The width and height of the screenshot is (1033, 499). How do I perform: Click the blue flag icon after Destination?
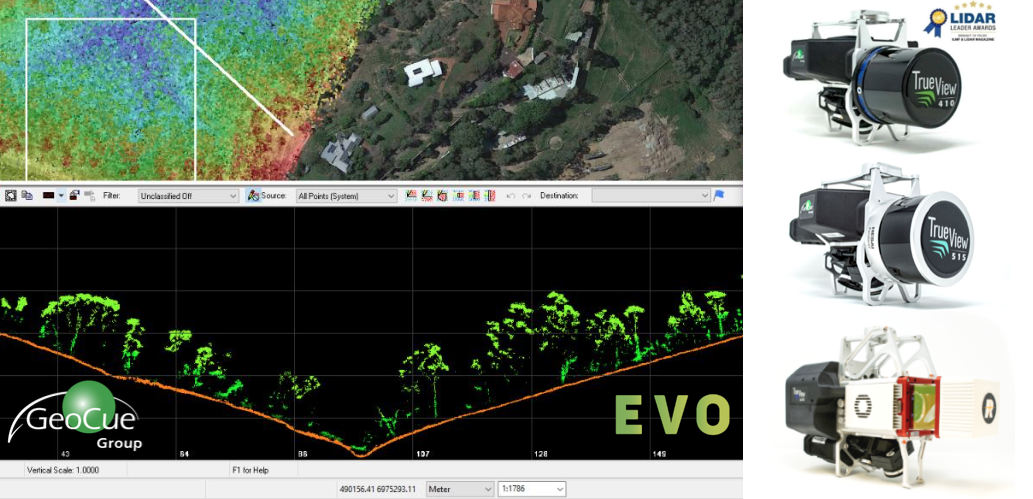coord(719,195)
